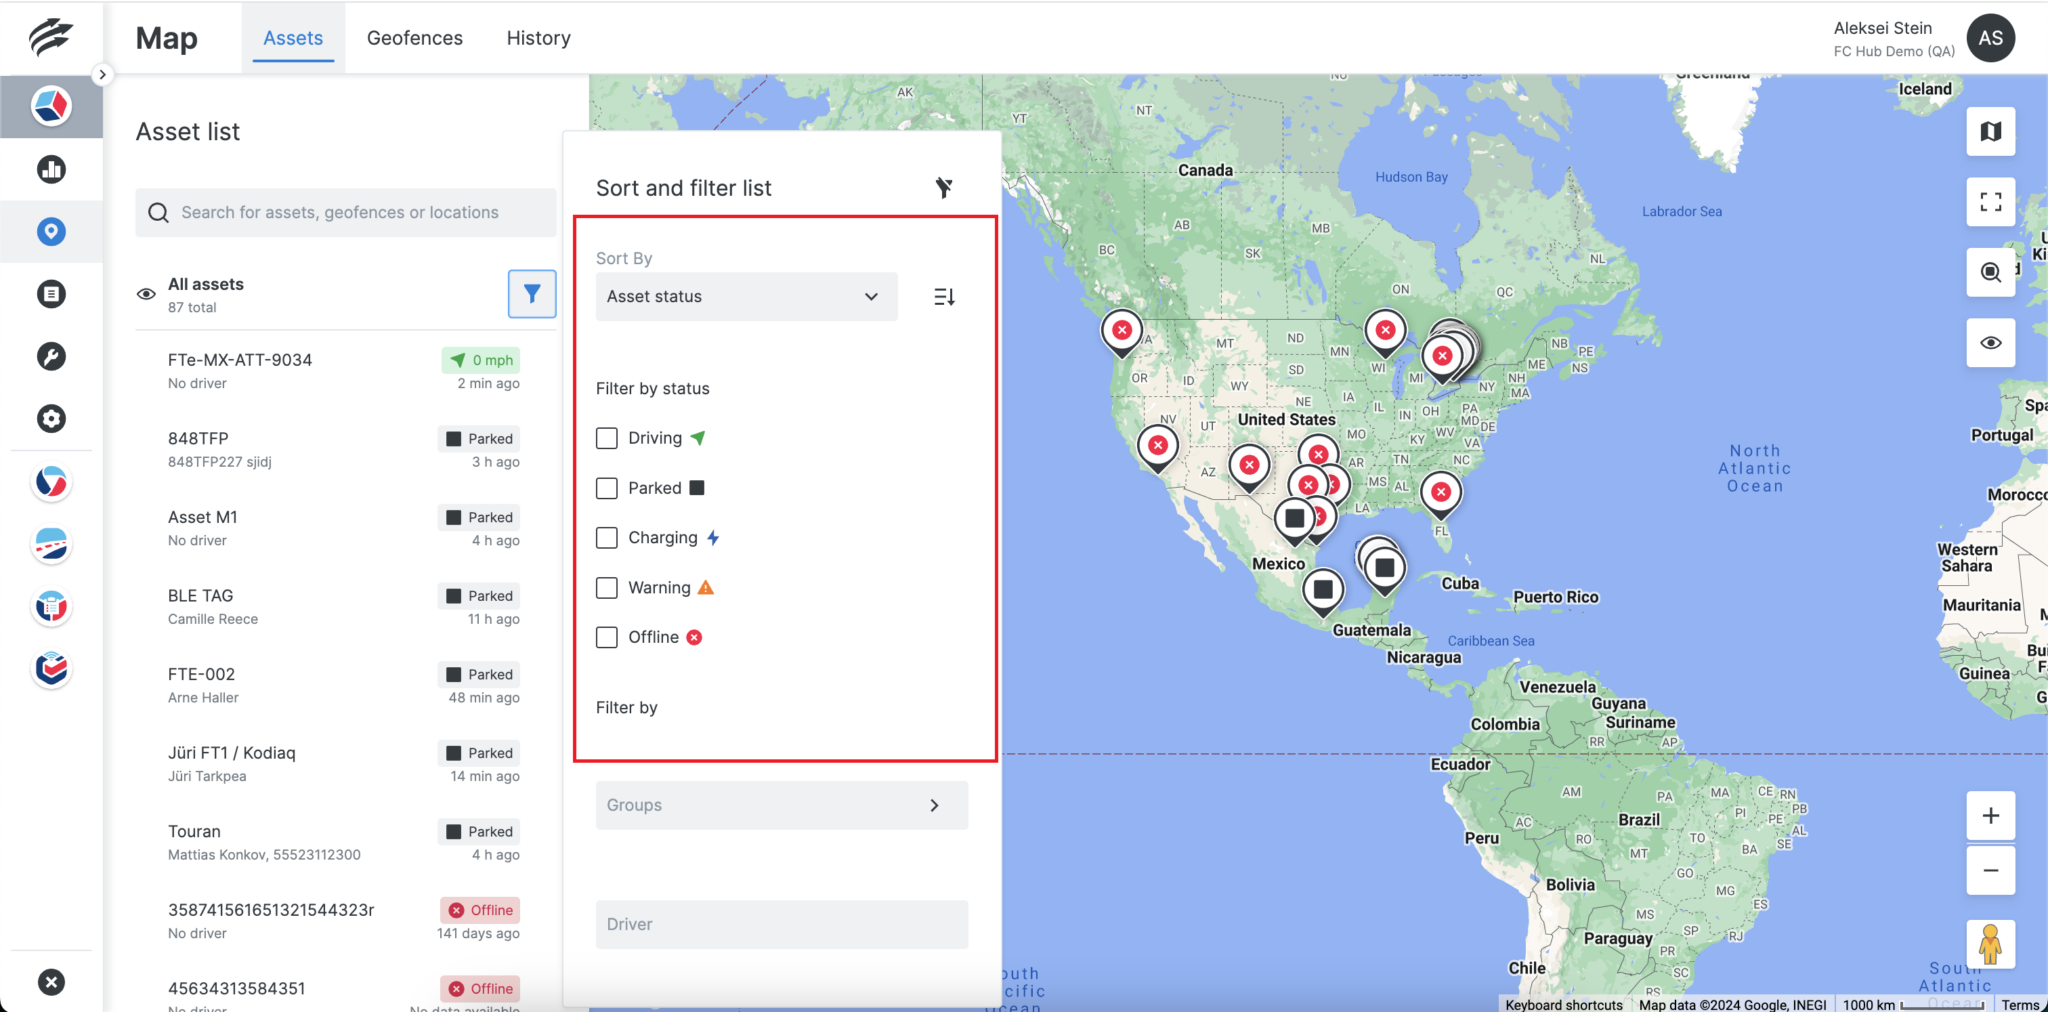Enable the Driving status filter
Screen dimensions: 2048x1012
606,437
